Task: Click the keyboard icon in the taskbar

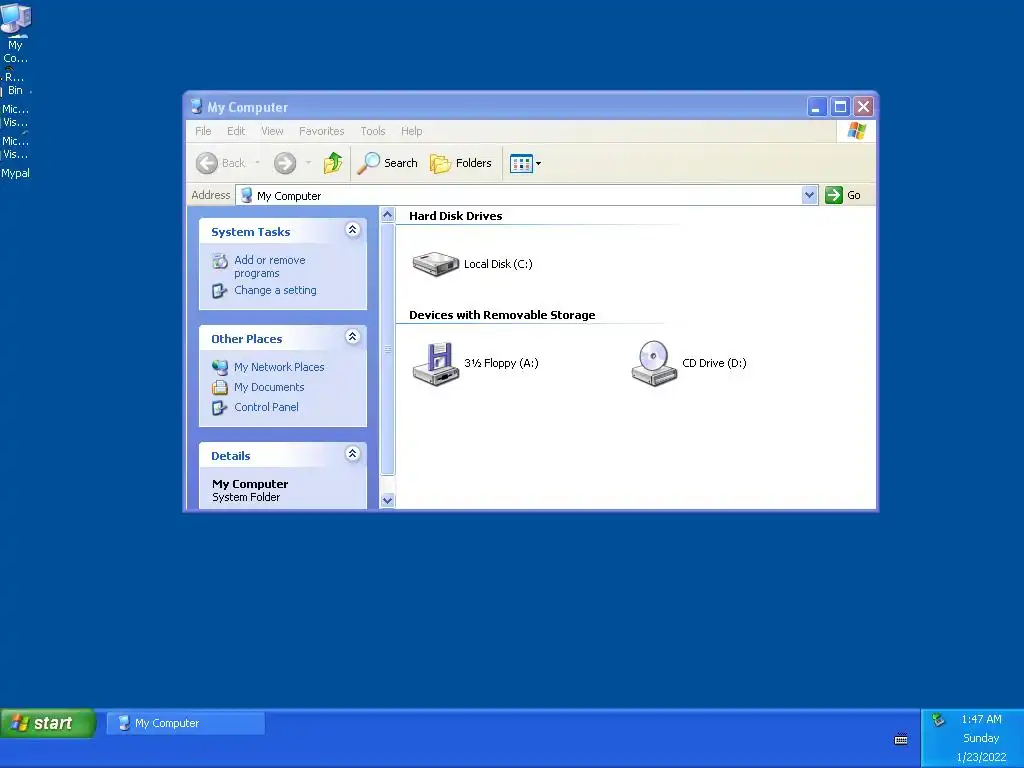Action: pyautogui.click(x=901, y=740)
